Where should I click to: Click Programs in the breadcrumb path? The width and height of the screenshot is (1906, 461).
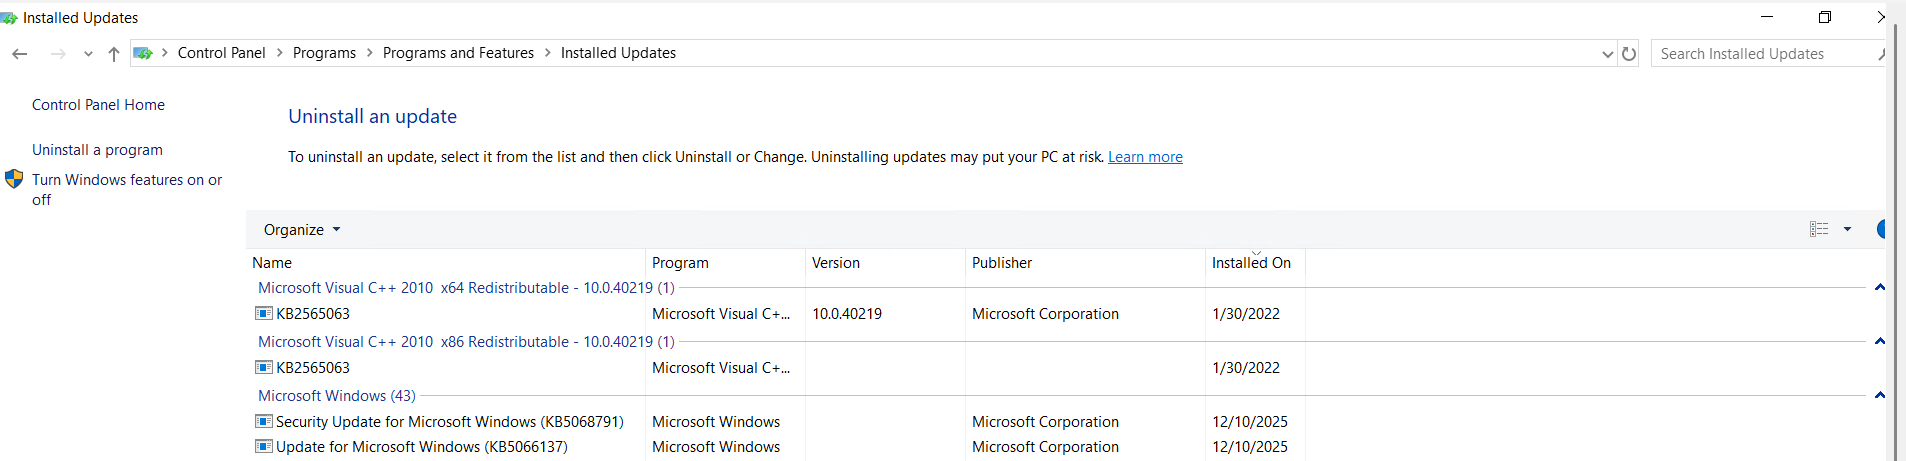pyautogui.click(x=324, y=53)
